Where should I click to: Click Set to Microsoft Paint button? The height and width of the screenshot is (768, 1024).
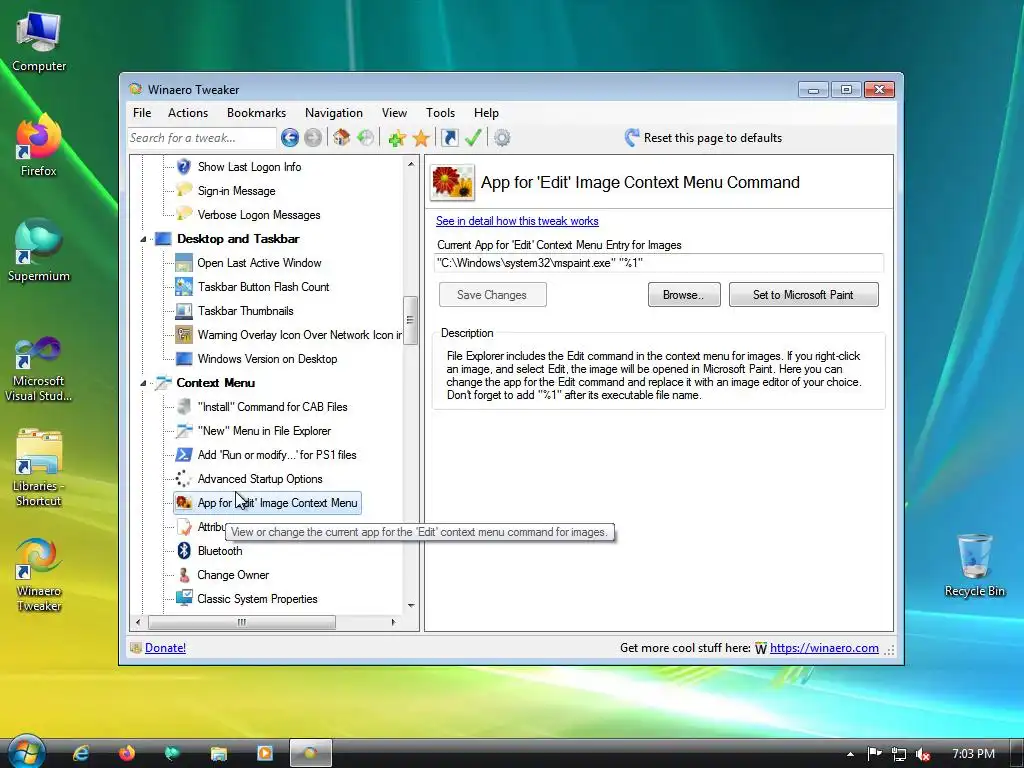click(x=803, y=295)
